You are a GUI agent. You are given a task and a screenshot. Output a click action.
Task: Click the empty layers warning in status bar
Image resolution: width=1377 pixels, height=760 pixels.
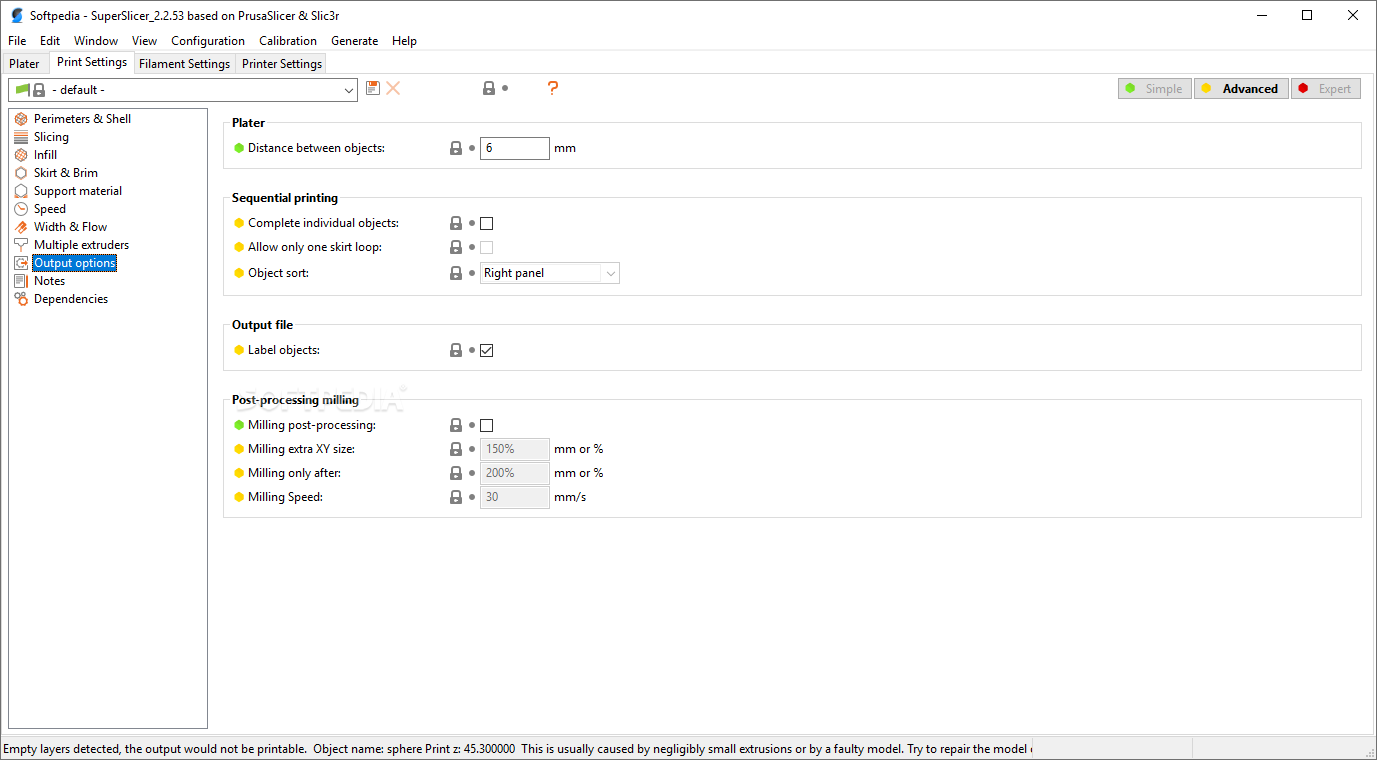[516, 748]
